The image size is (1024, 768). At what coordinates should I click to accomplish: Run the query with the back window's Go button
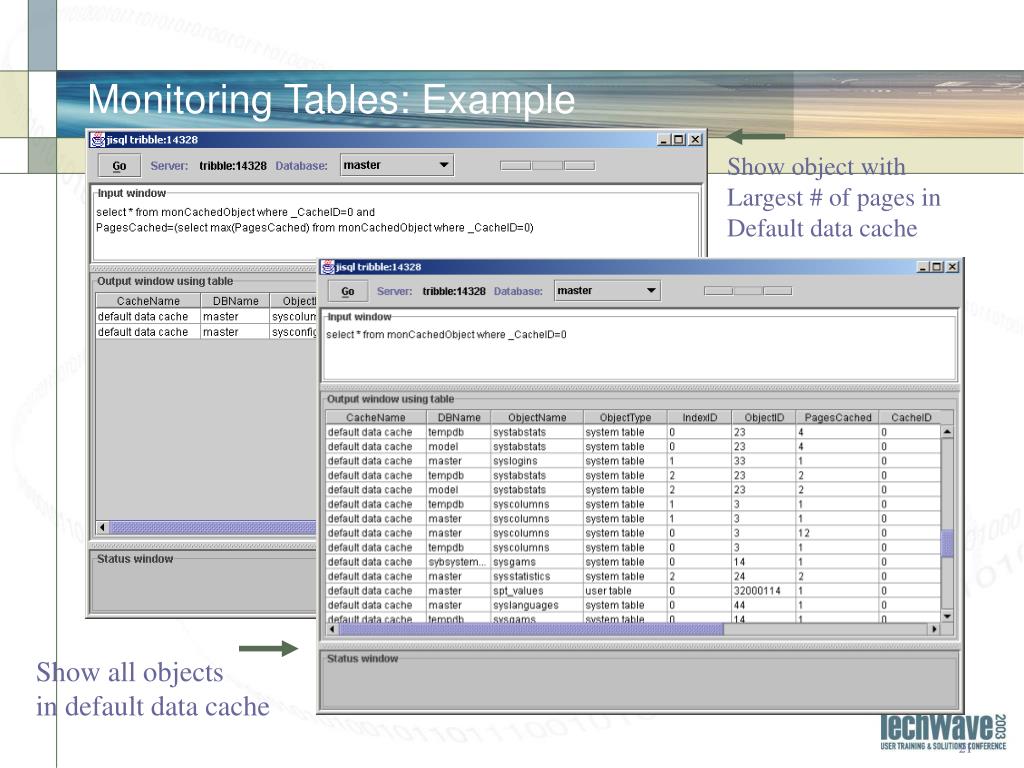(119, 166)
